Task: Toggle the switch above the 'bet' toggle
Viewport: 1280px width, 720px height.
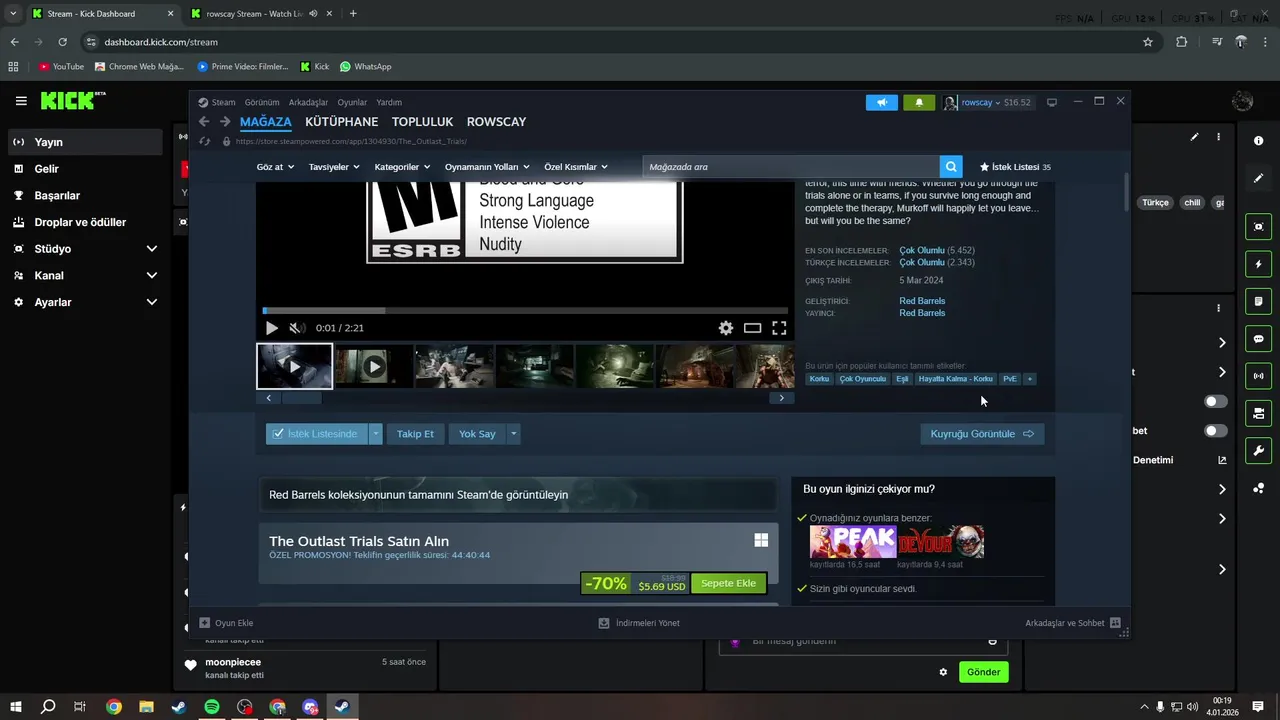Action: [x=1216, y=401]
